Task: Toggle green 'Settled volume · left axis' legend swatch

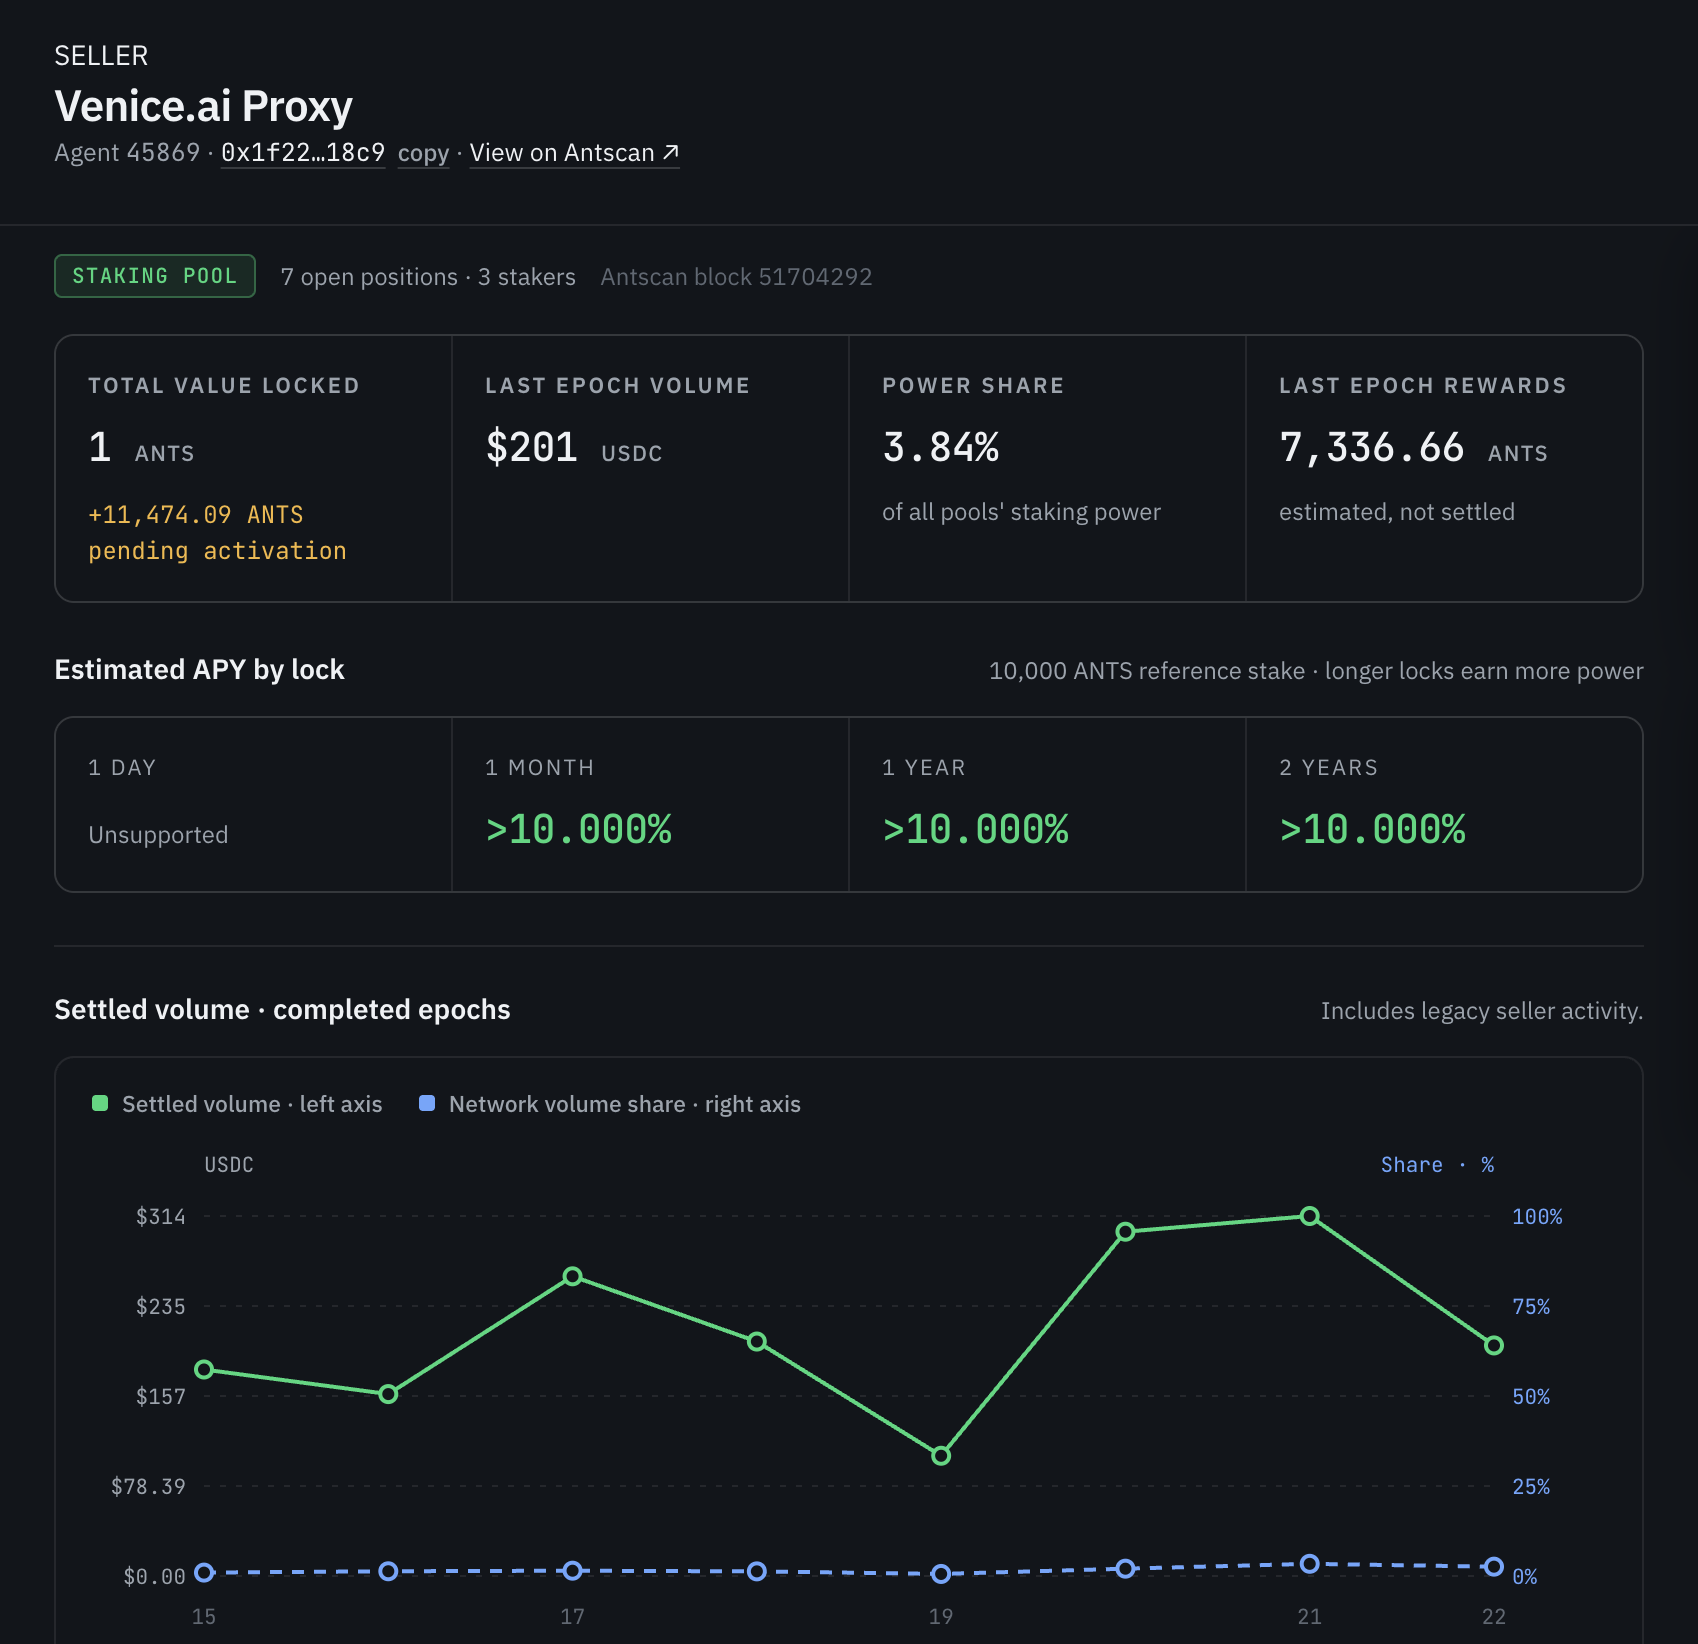Action: (100, 1103)
